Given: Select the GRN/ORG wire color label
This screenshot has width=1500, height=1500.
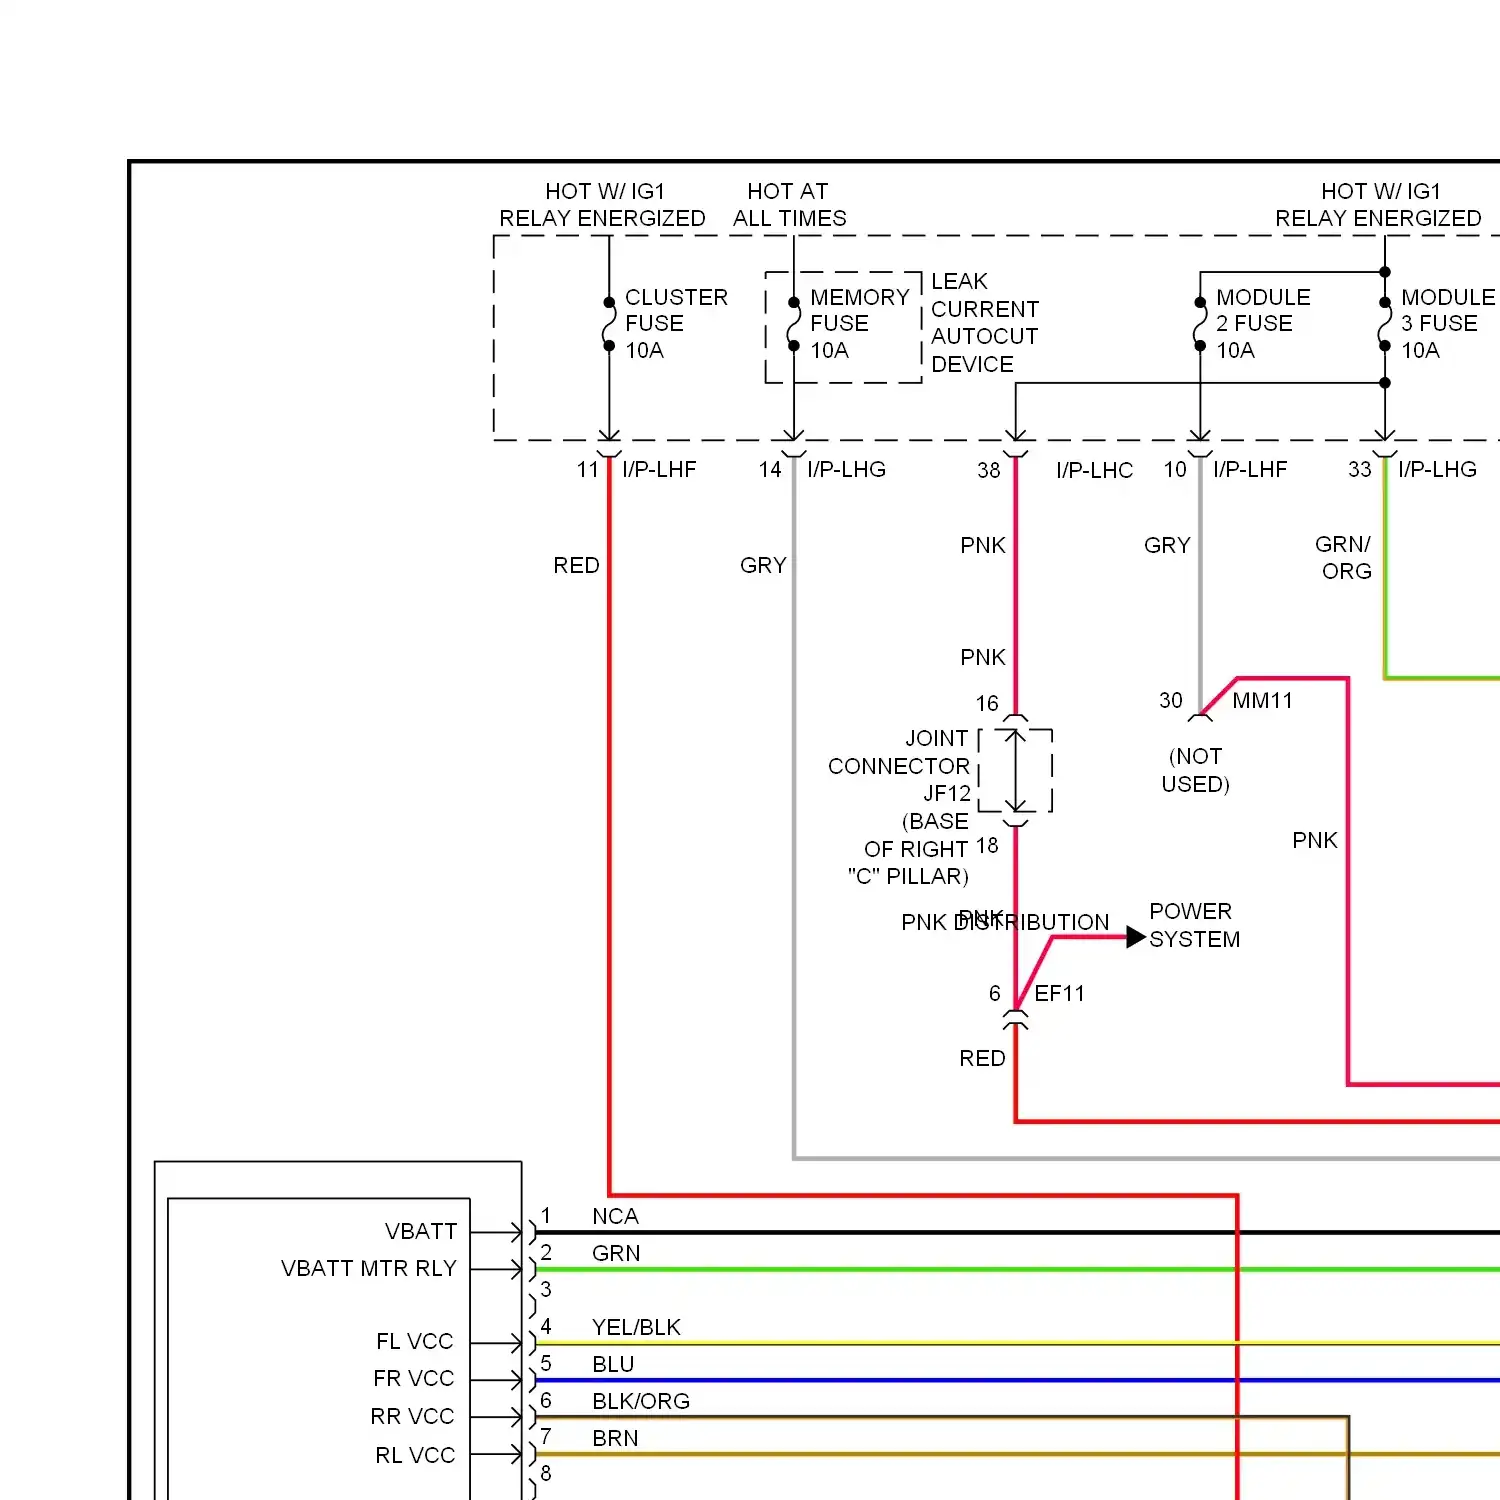Looking at the screenshot, I should (1344, 558).
